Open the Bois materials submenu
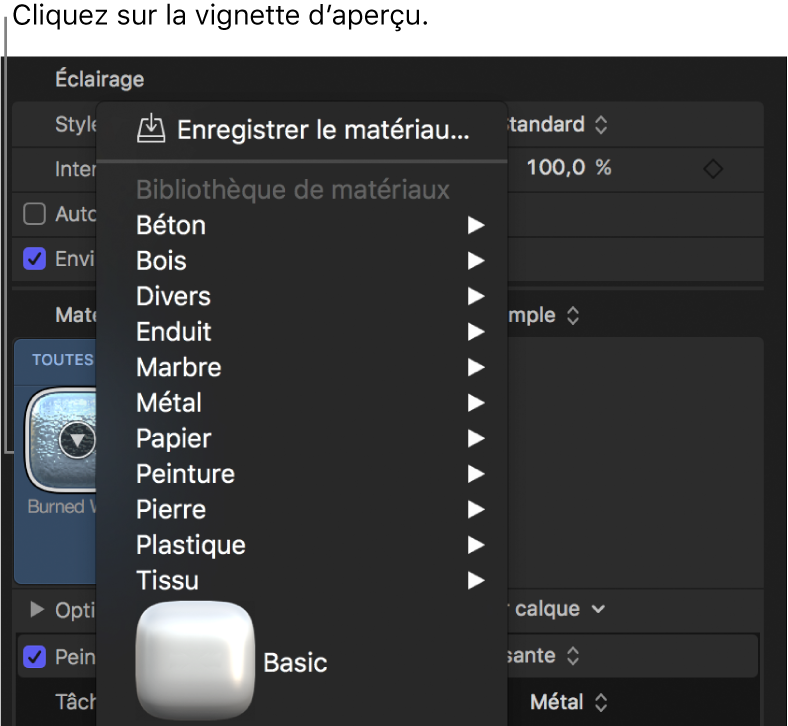 (162, 261)
